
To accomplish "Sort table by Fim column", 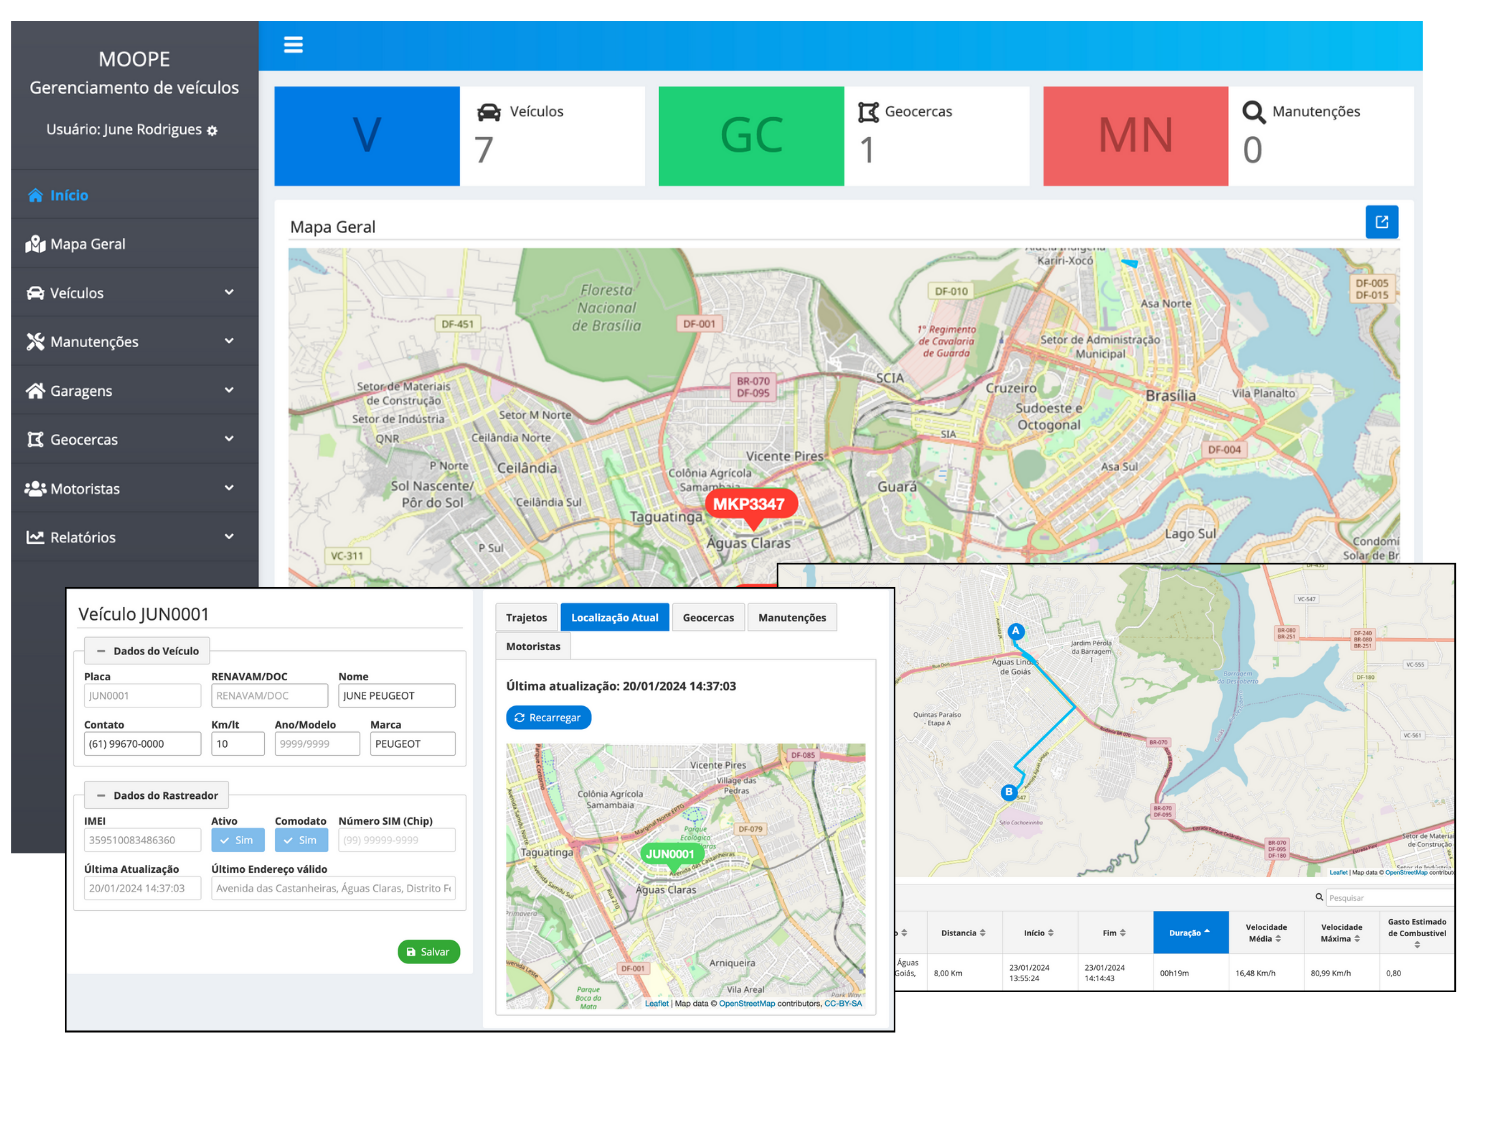I will 1115,933.
